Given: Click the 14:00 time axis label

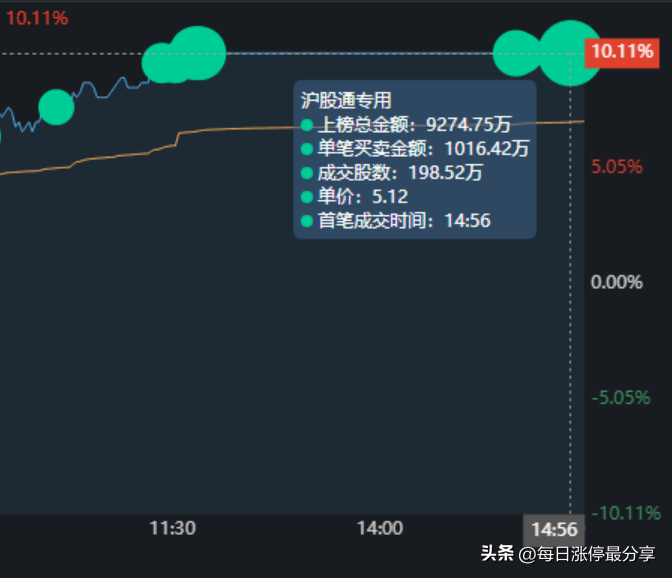Looking at the screenshot, I should coord(380,528).
